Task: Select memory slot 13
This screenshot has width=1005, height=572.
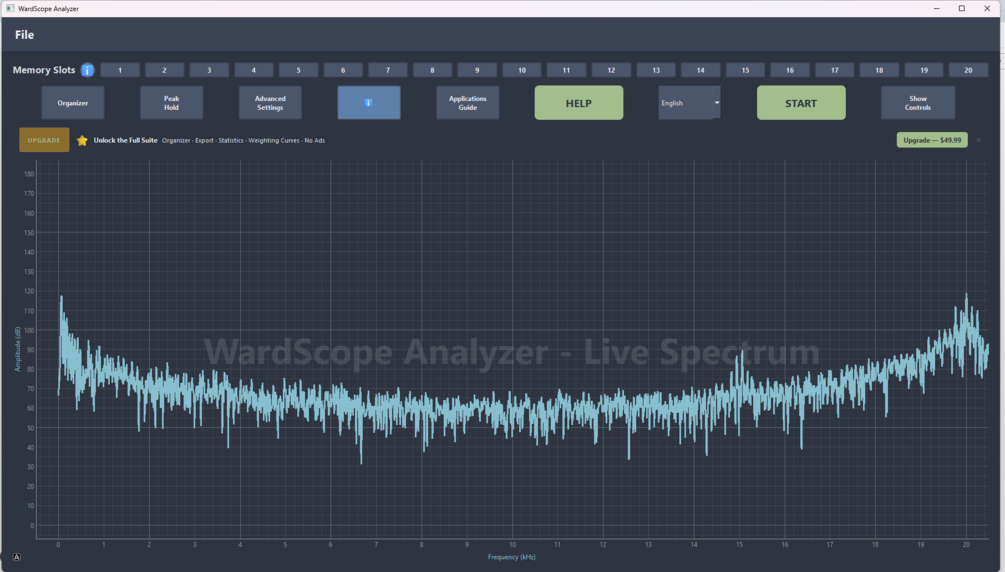Action: tap(656, 70)
